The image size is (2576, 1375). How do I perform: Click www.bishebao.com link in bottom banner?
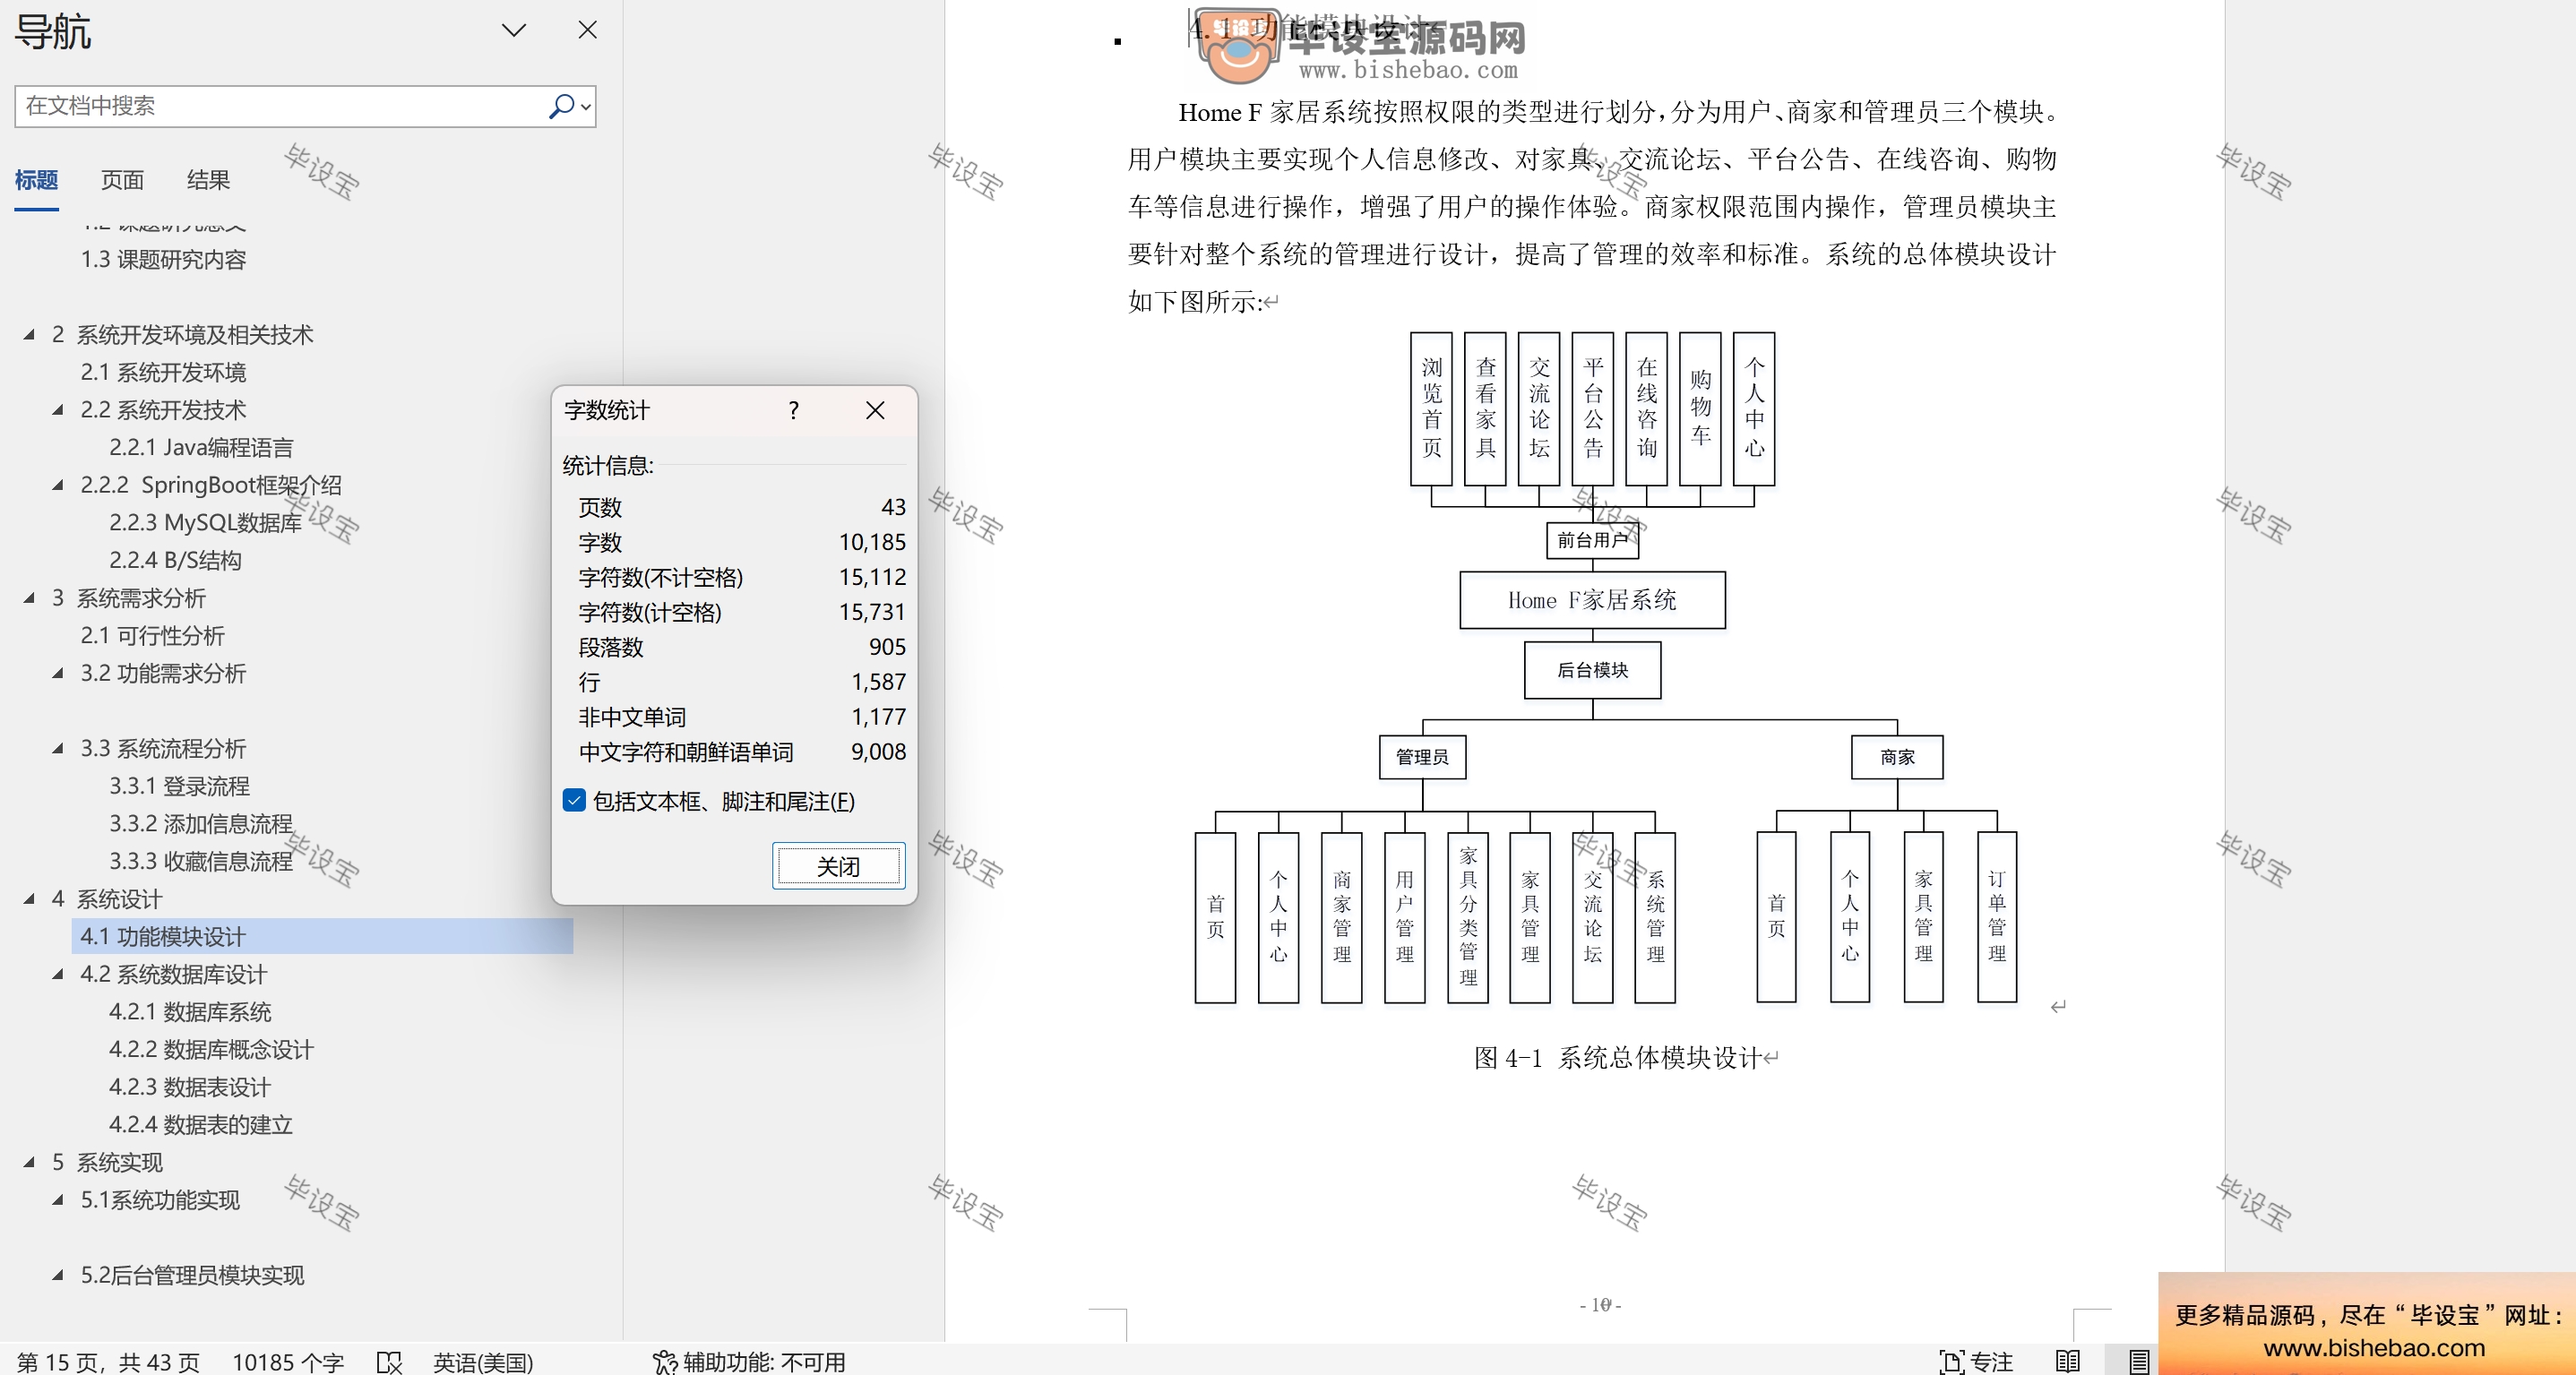pyautogui.click(x=2374, y=1348)
